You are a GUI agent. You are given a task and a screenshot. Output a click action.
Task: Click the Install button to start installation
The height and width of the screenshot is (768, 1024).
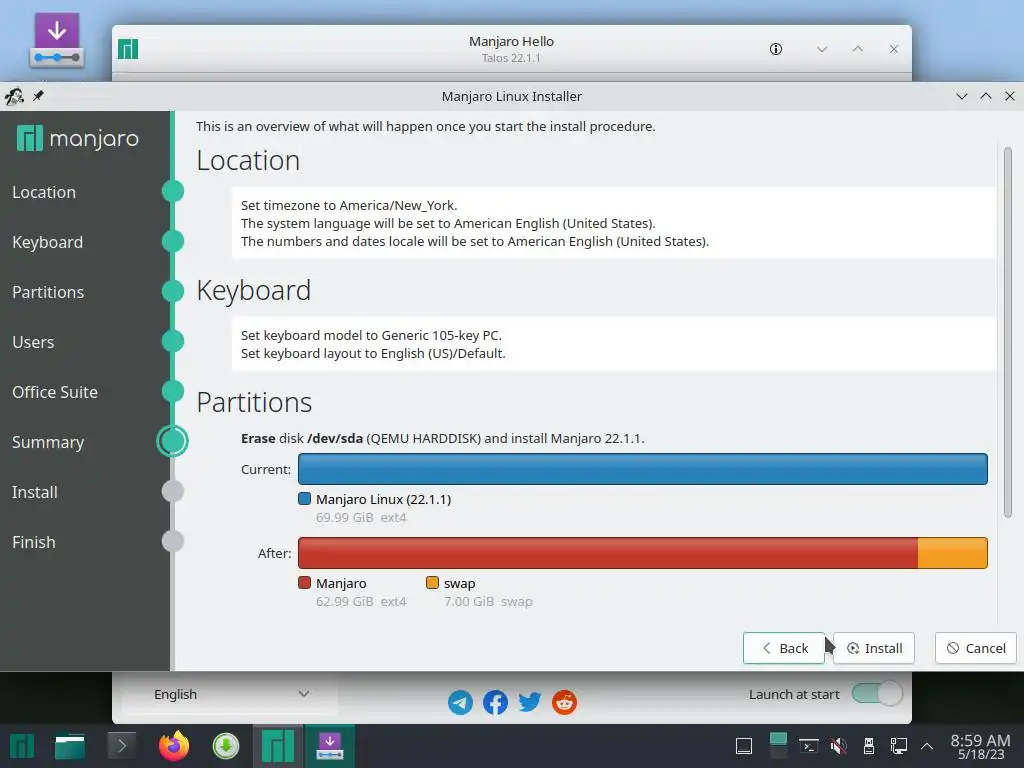[874, 648]
